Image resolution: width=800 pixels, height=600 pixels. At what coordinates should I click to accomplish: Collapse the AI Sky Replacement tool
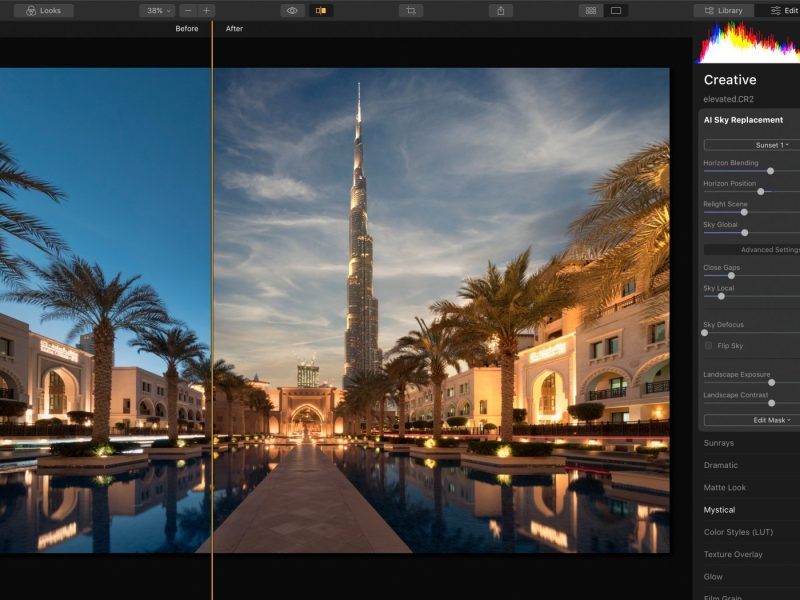(743, 120)
